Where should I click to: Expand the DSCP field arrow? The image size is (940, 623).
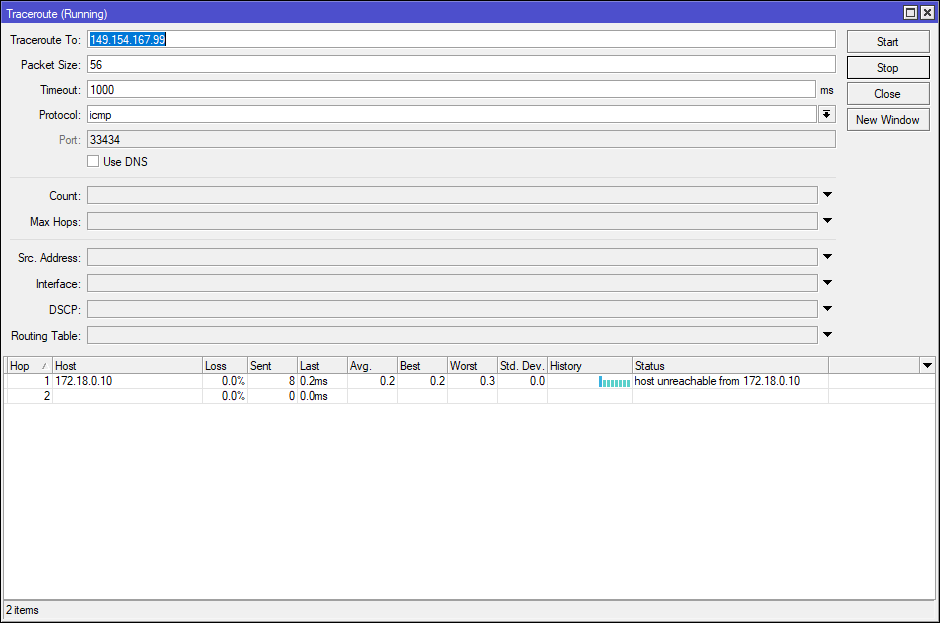827,309
